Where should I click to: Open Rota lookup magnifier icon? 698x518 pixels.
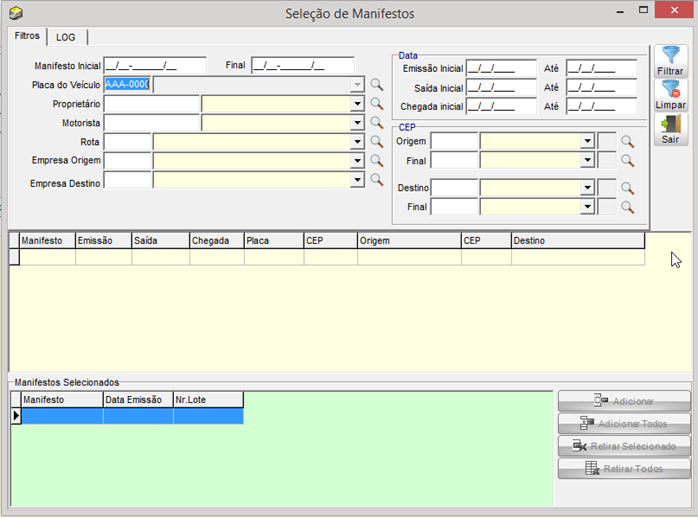377,142
